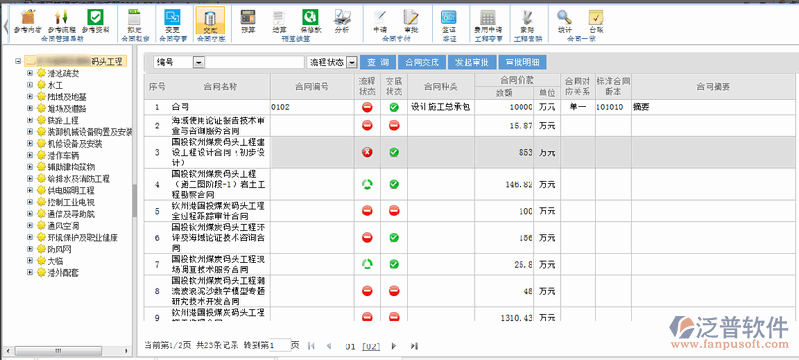
Task: Open the 编号 field dropdown
Action: click(199, 62)
